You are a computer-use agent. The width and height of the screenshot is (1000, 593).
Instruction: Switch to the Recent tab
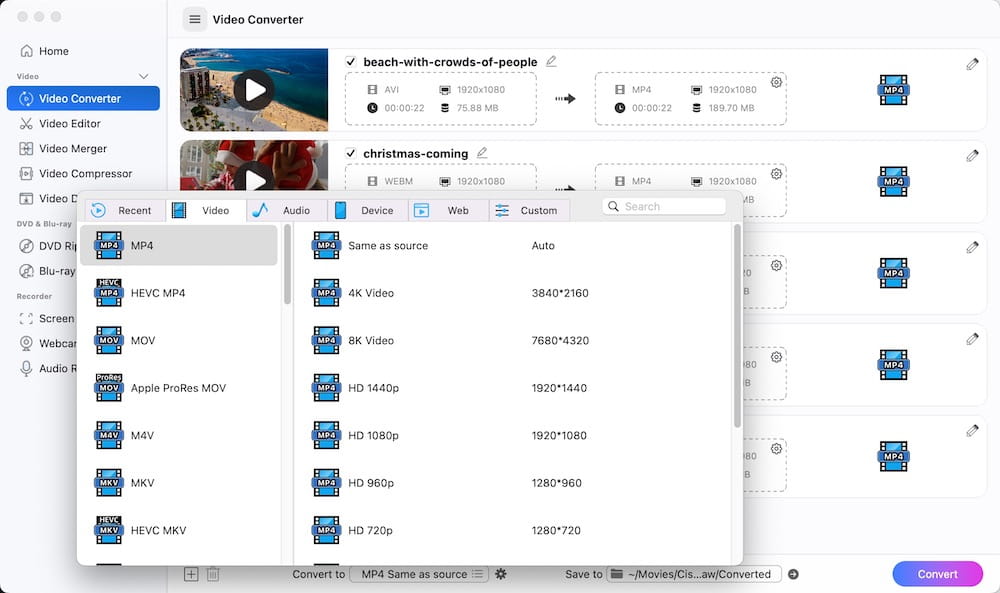tap(125, 210)
